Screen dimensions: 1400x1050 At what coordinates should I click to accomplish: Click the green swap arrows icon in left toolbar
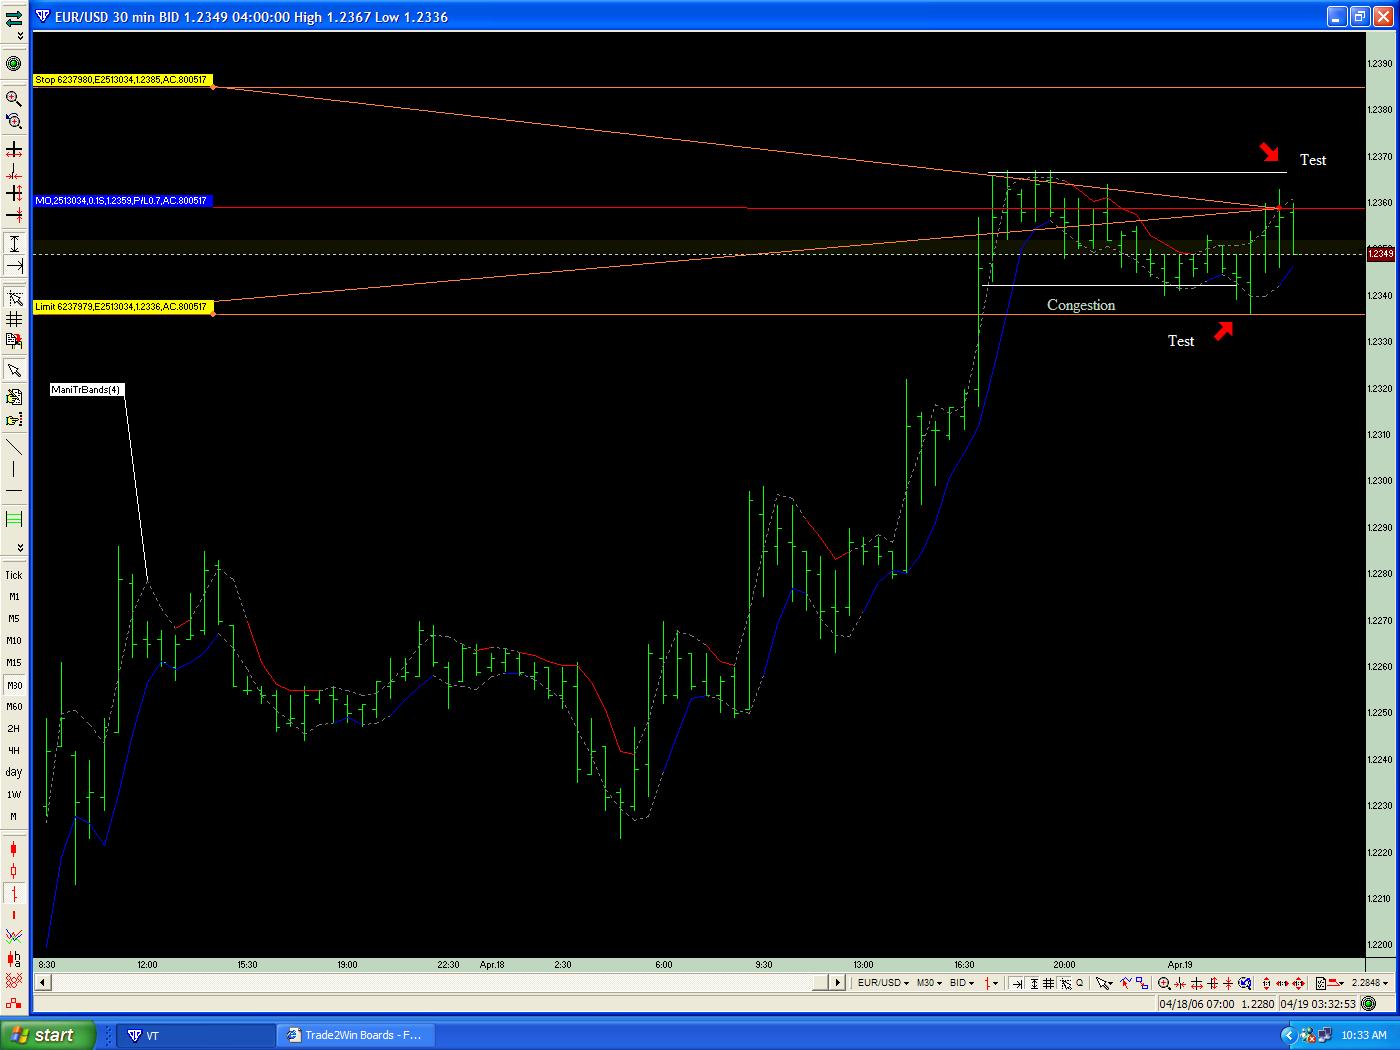coord(14,17)
